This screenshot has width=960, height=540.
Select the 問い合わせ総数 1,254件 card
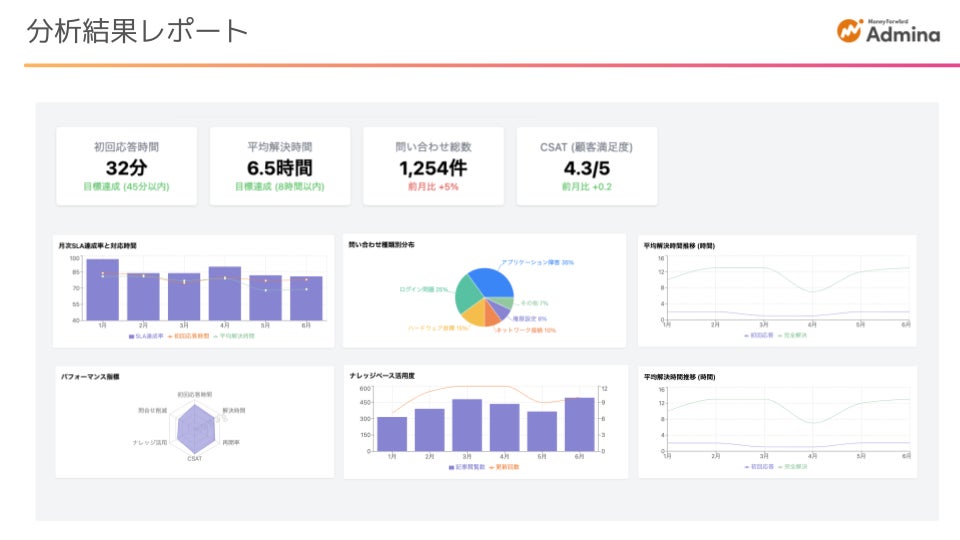(433, 166)
